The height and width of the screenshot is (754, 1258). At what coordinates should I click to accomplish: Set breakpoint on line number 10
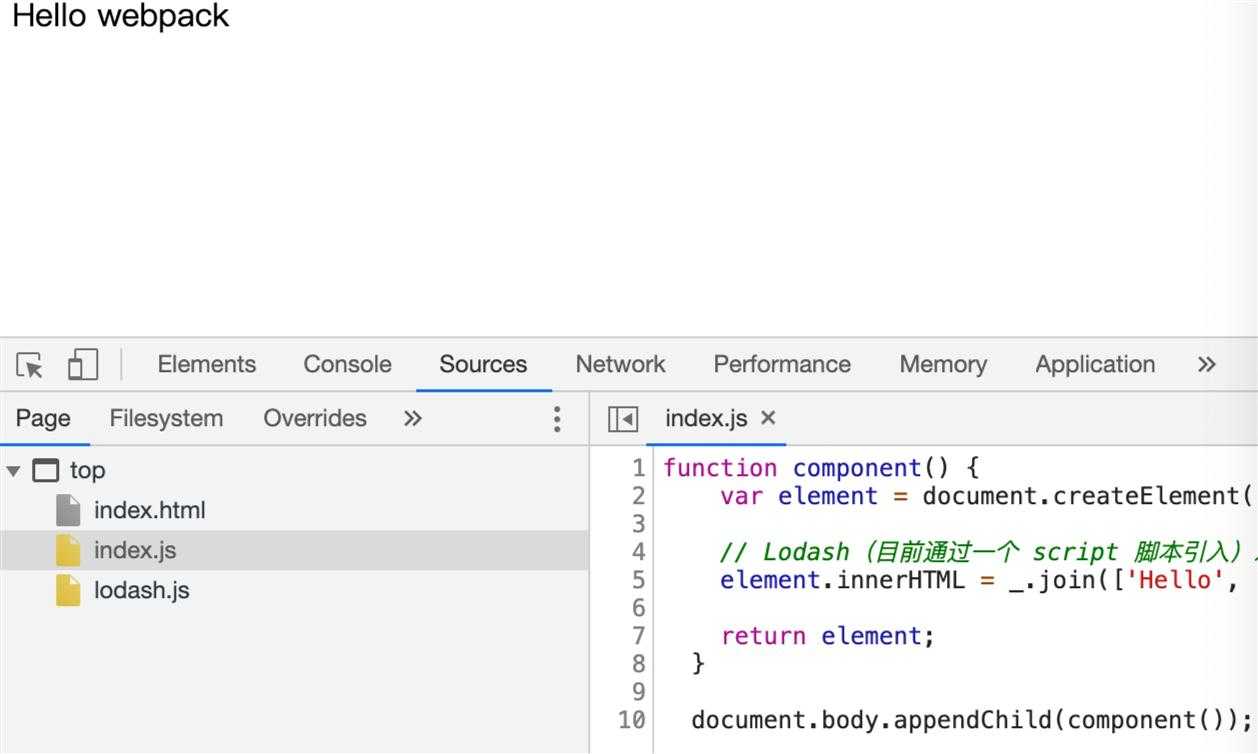coord(632,720)
